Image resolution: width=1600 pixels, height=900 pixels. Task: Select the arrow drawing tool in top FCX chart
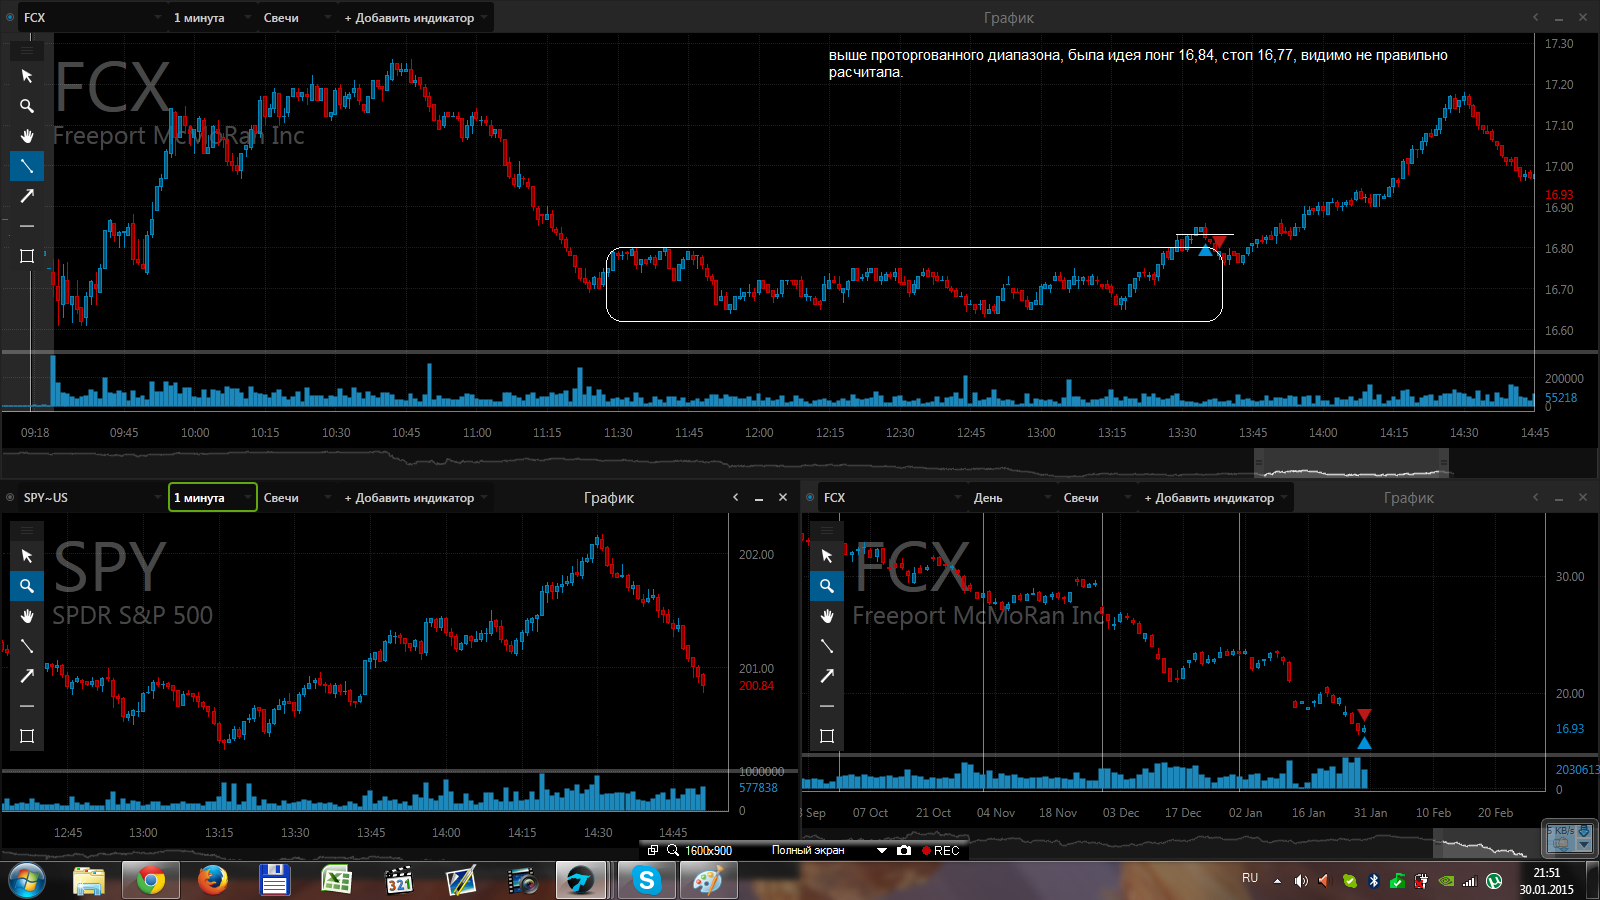(x=27, y=196)
